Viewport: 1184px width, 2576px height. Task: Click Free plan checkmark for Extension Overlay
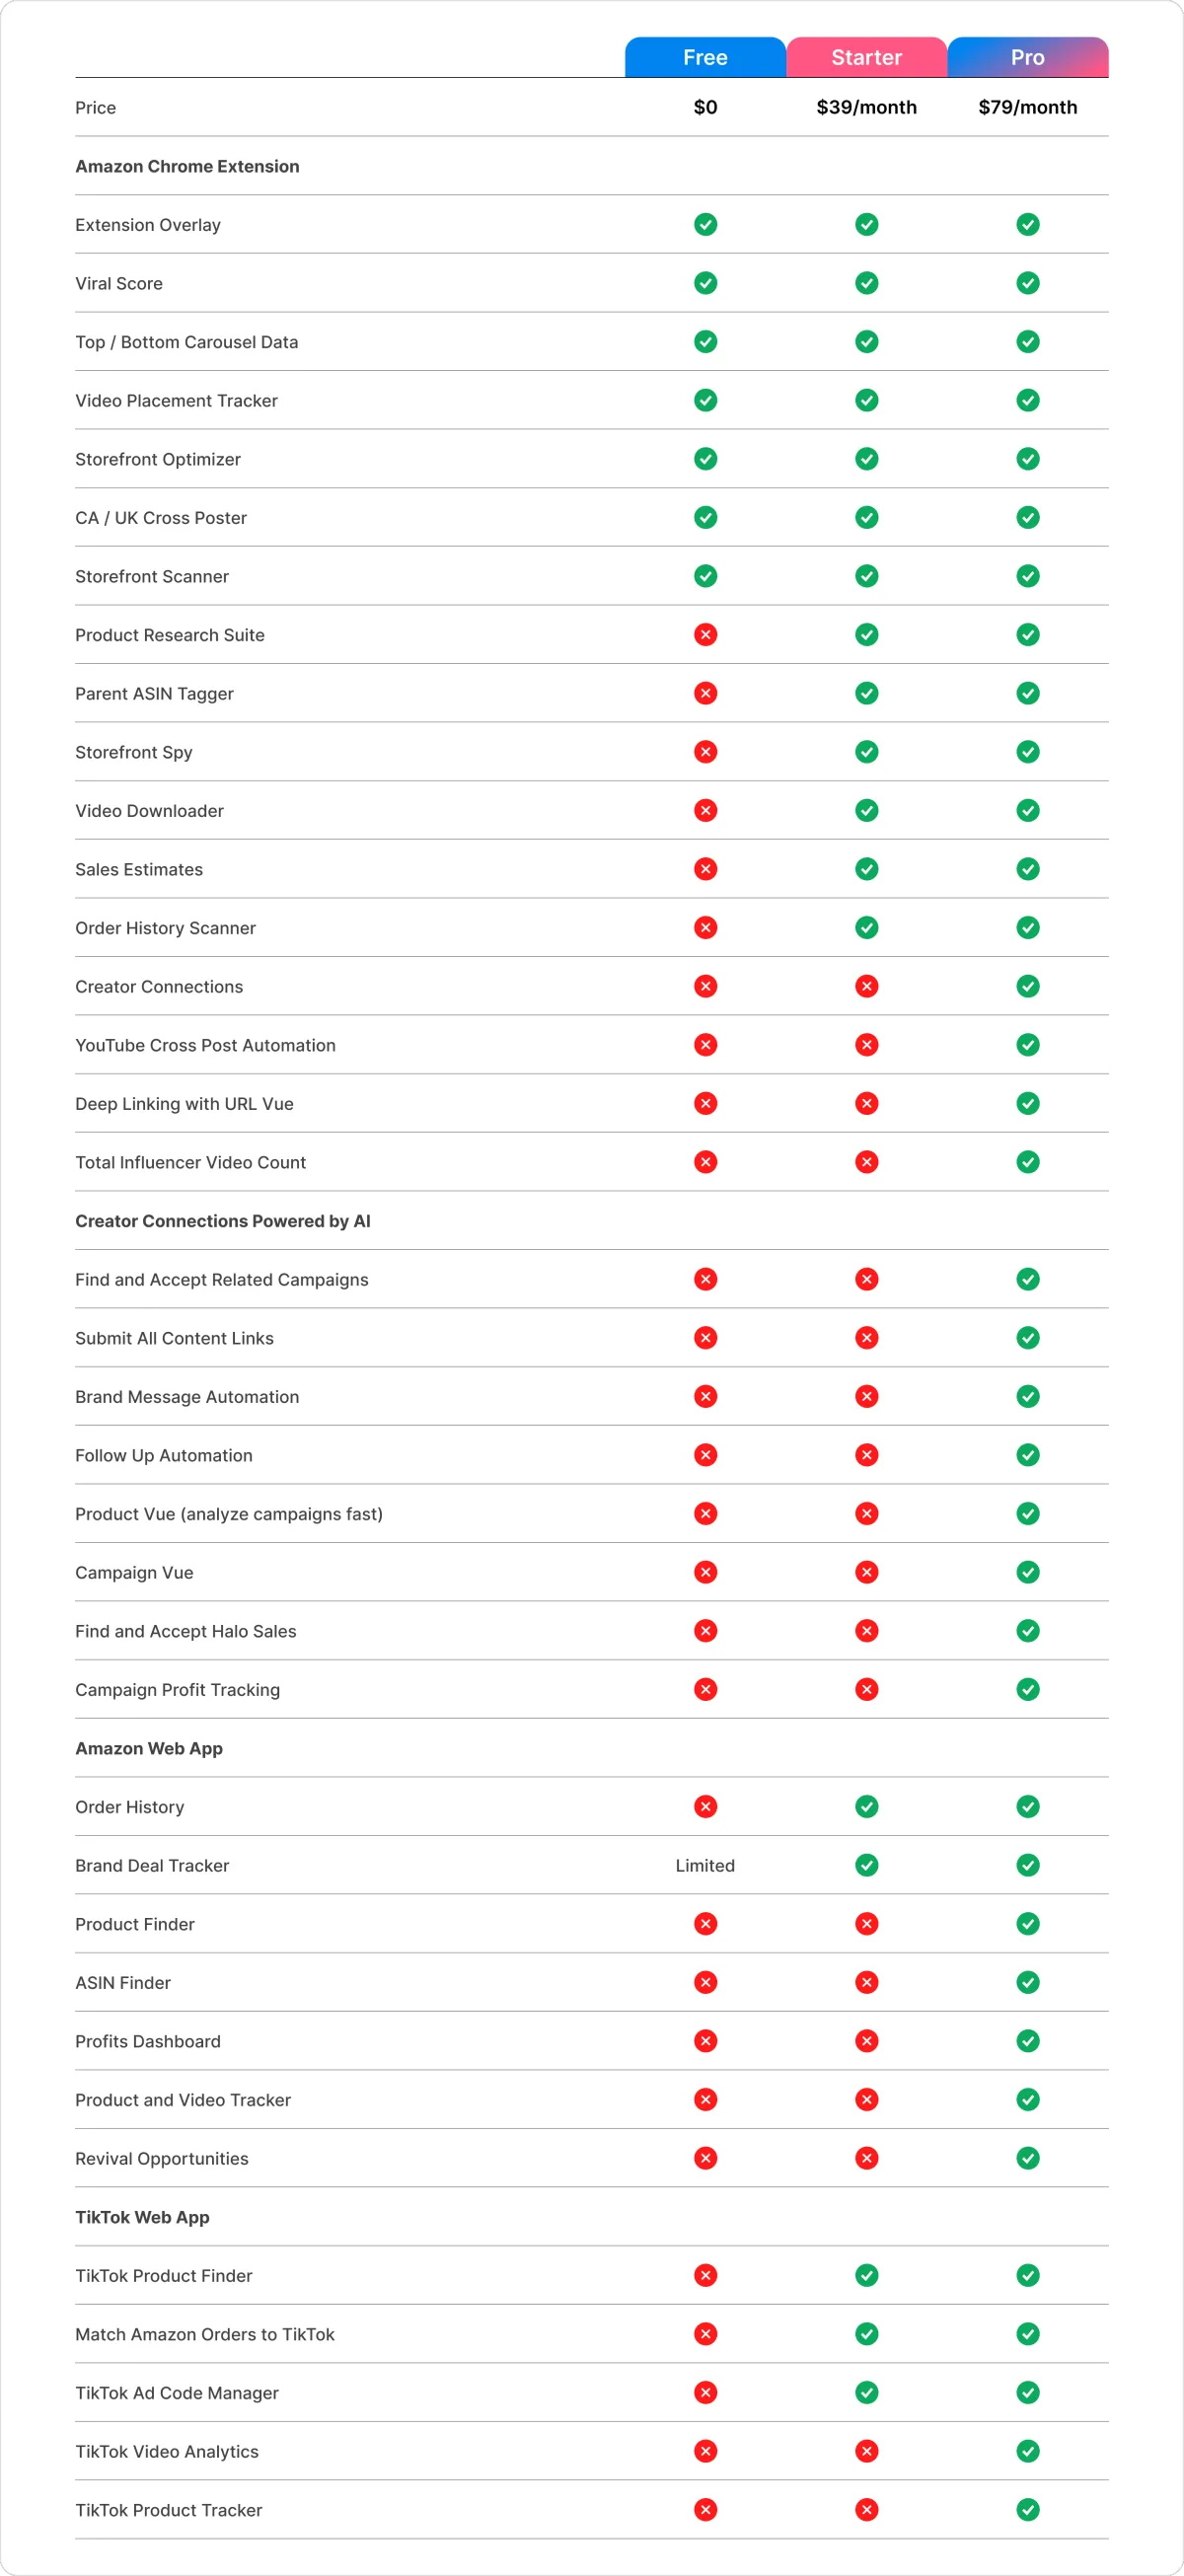pos(705,225)
